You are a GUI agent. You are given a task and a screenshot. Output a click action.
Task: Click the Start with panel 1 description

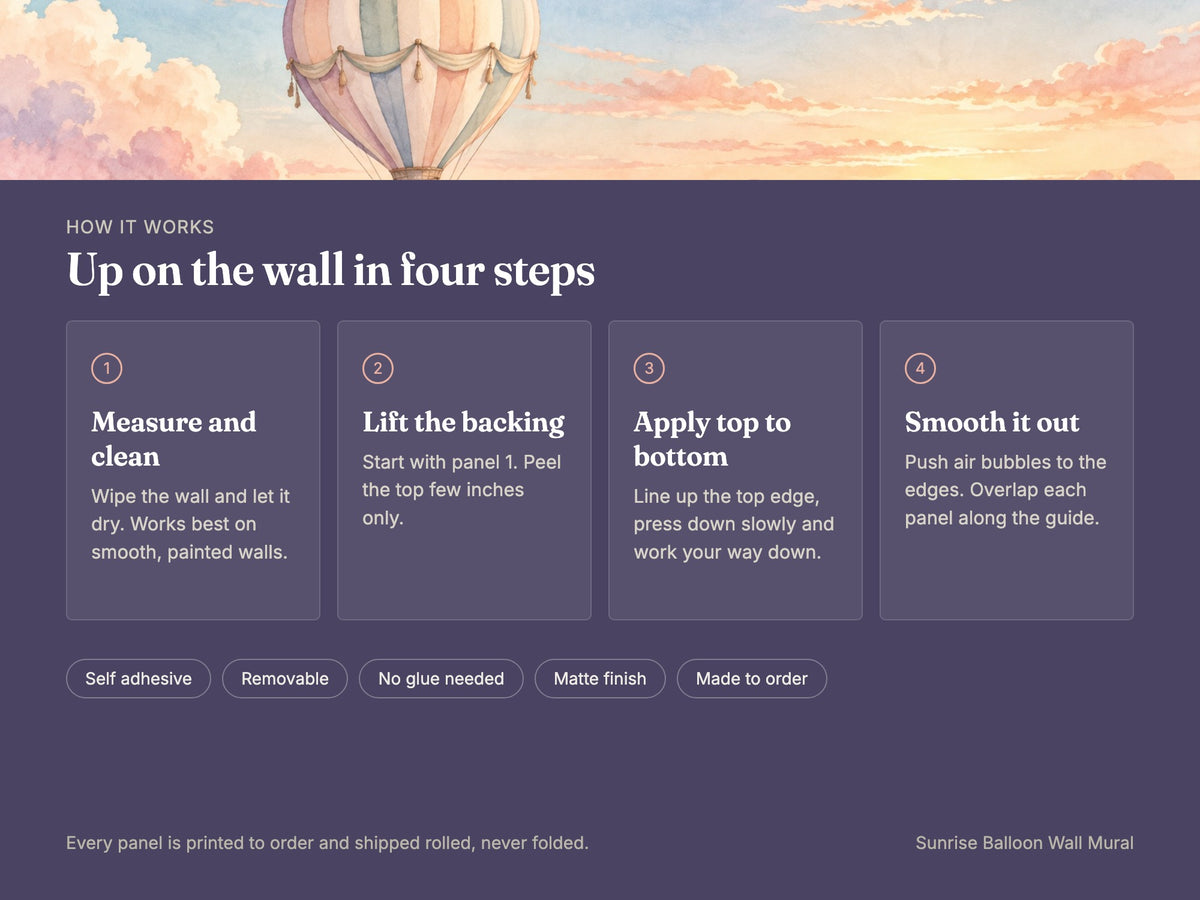[462, 490]
